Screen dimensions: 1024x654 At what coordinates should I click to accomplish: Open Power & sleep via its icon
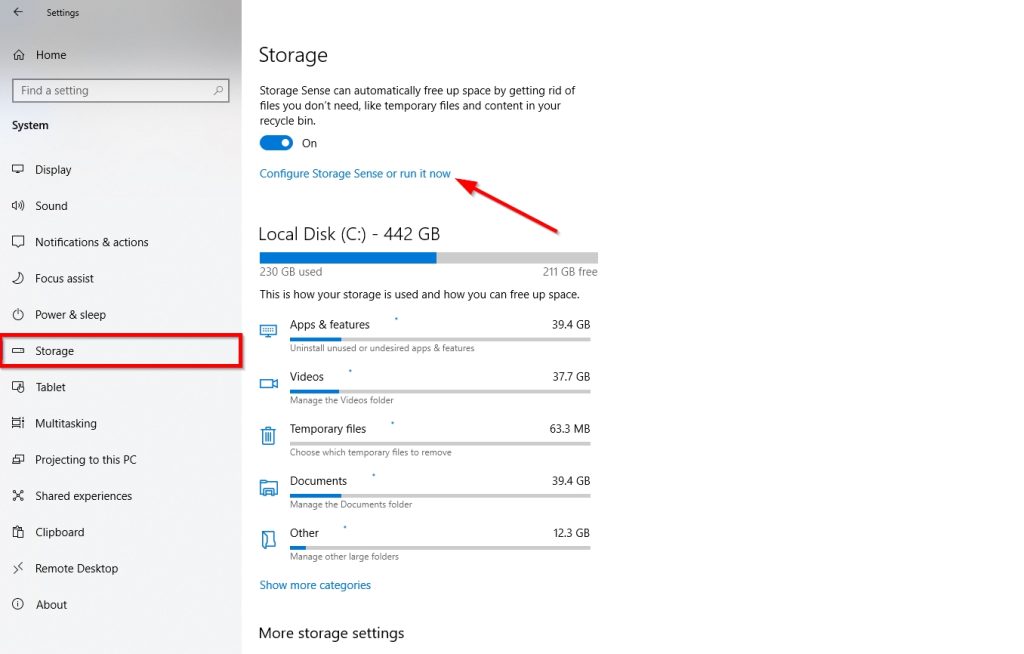(x=20, y=315)
